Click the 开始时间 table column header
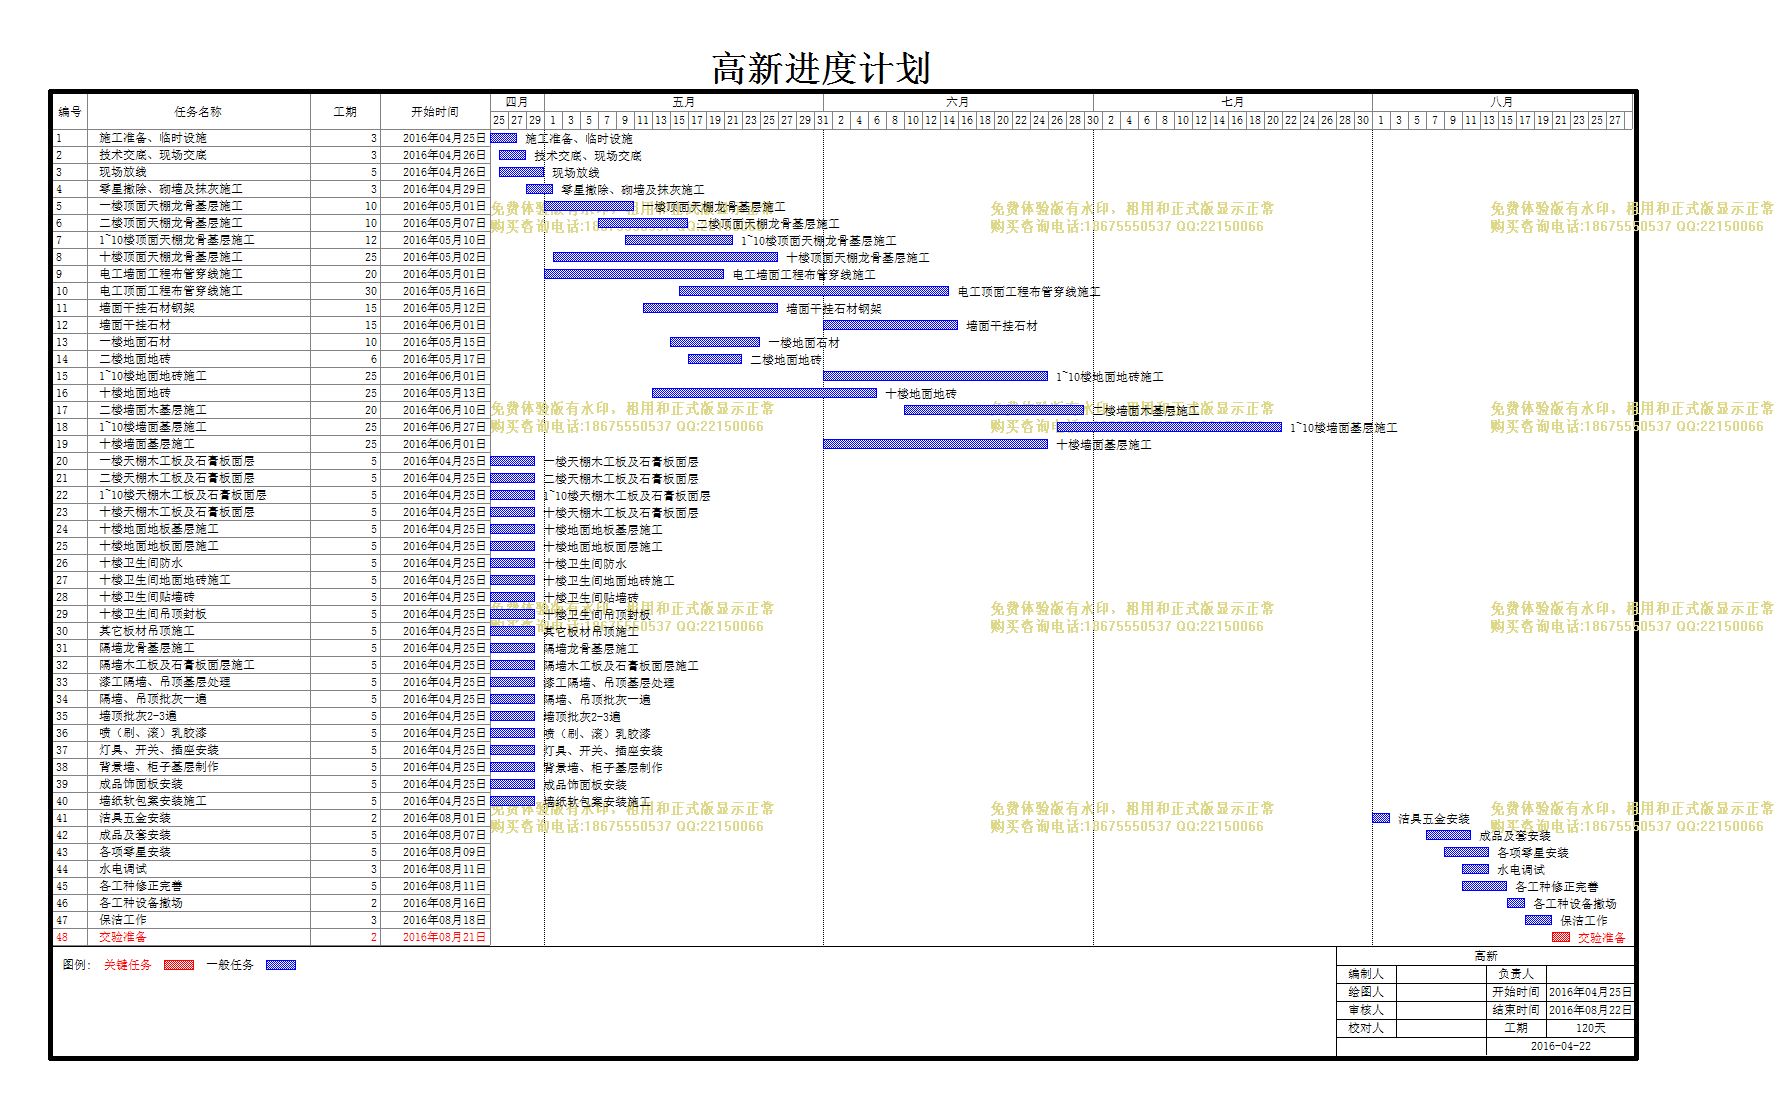1774x1107 pixels. (435, 112)
